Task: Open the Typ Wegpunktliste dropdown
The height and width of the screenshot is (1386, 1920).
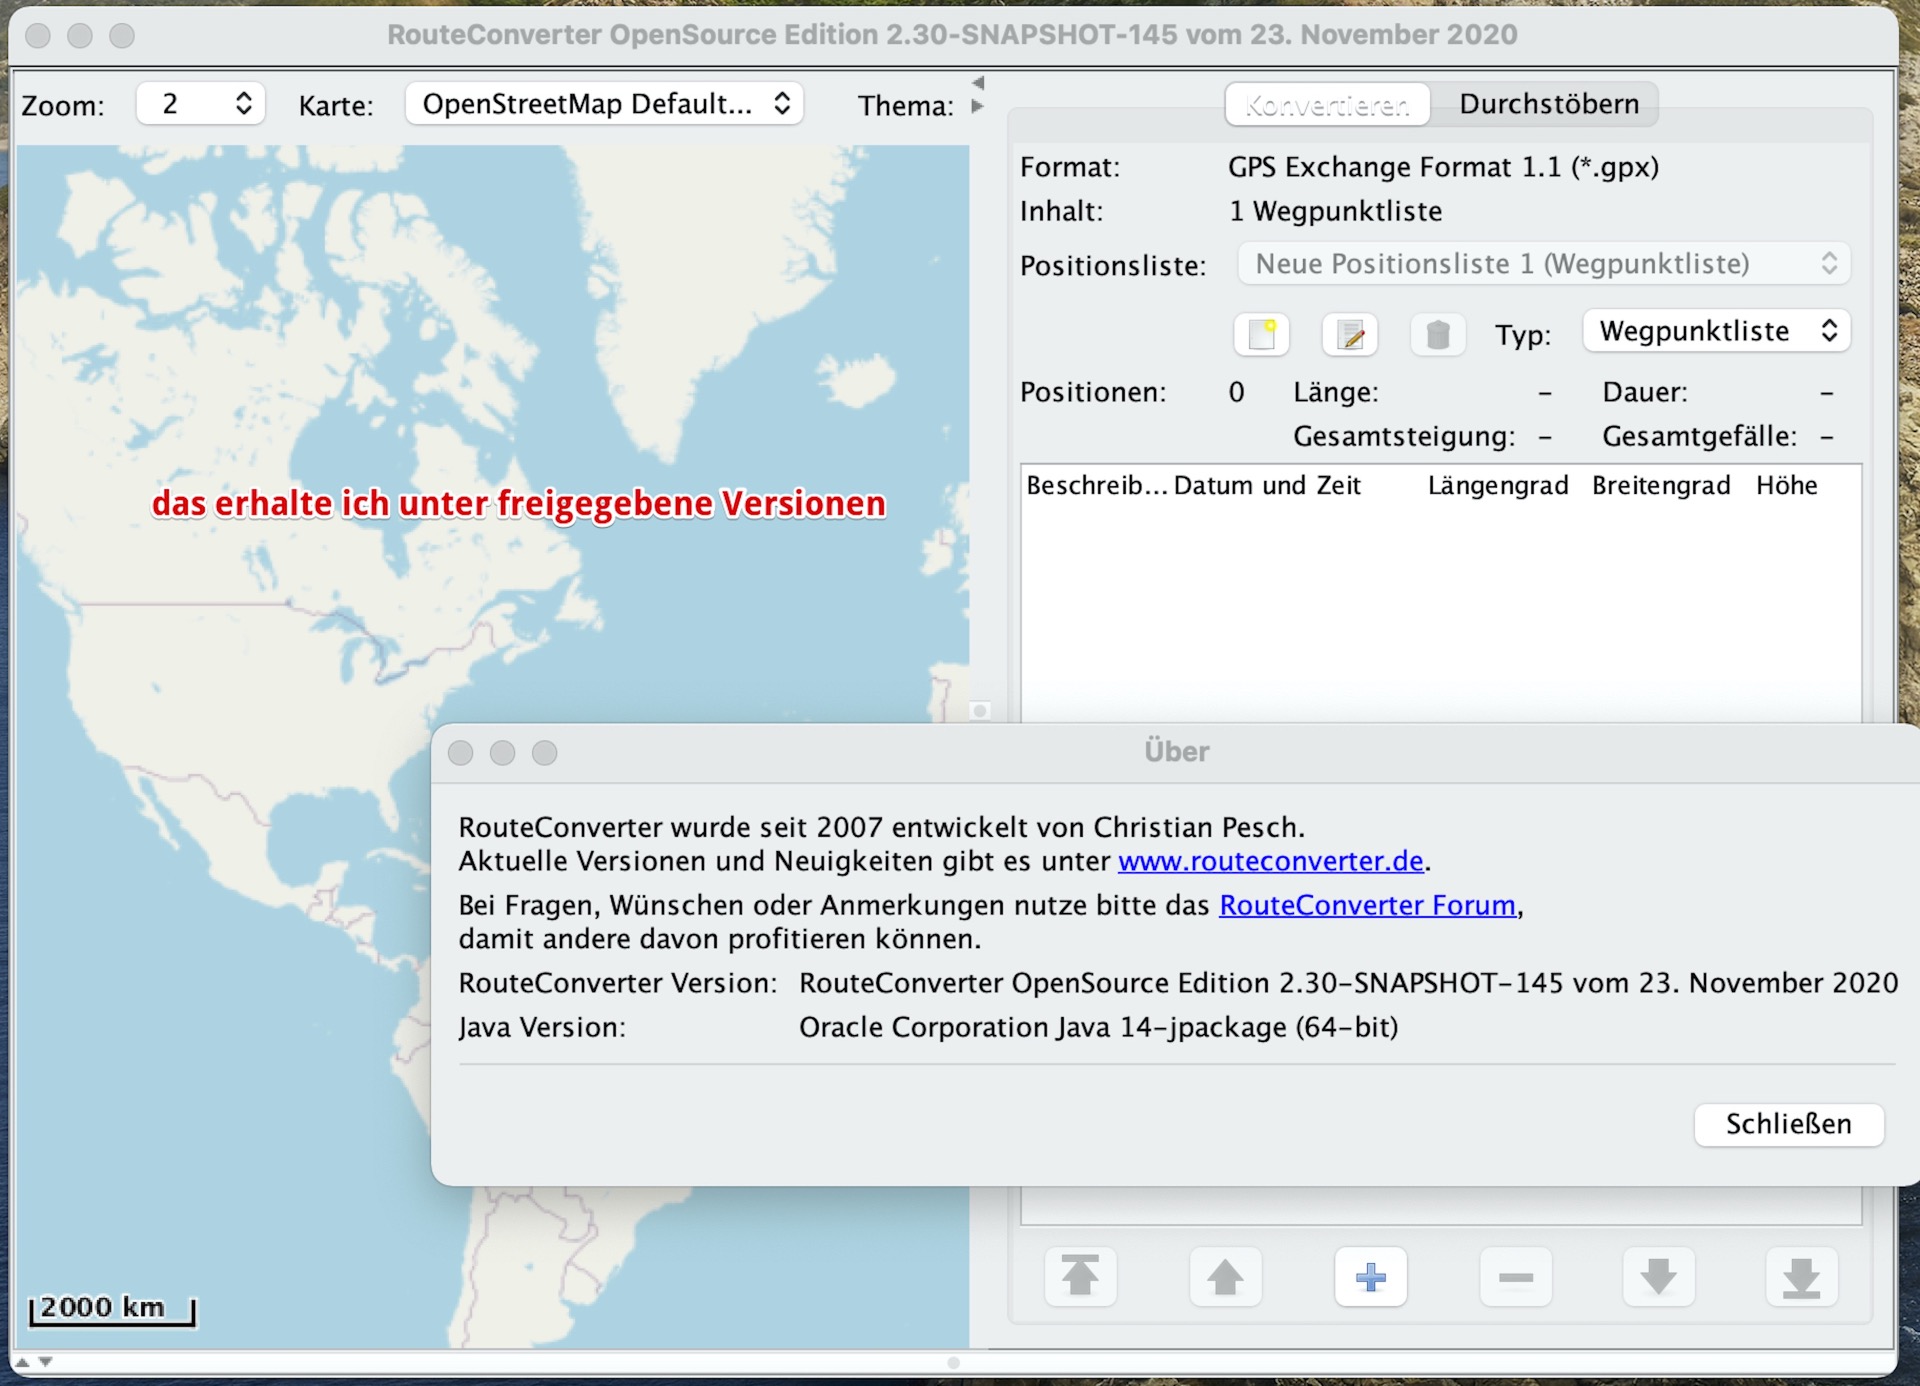Action: (1716, 331)
